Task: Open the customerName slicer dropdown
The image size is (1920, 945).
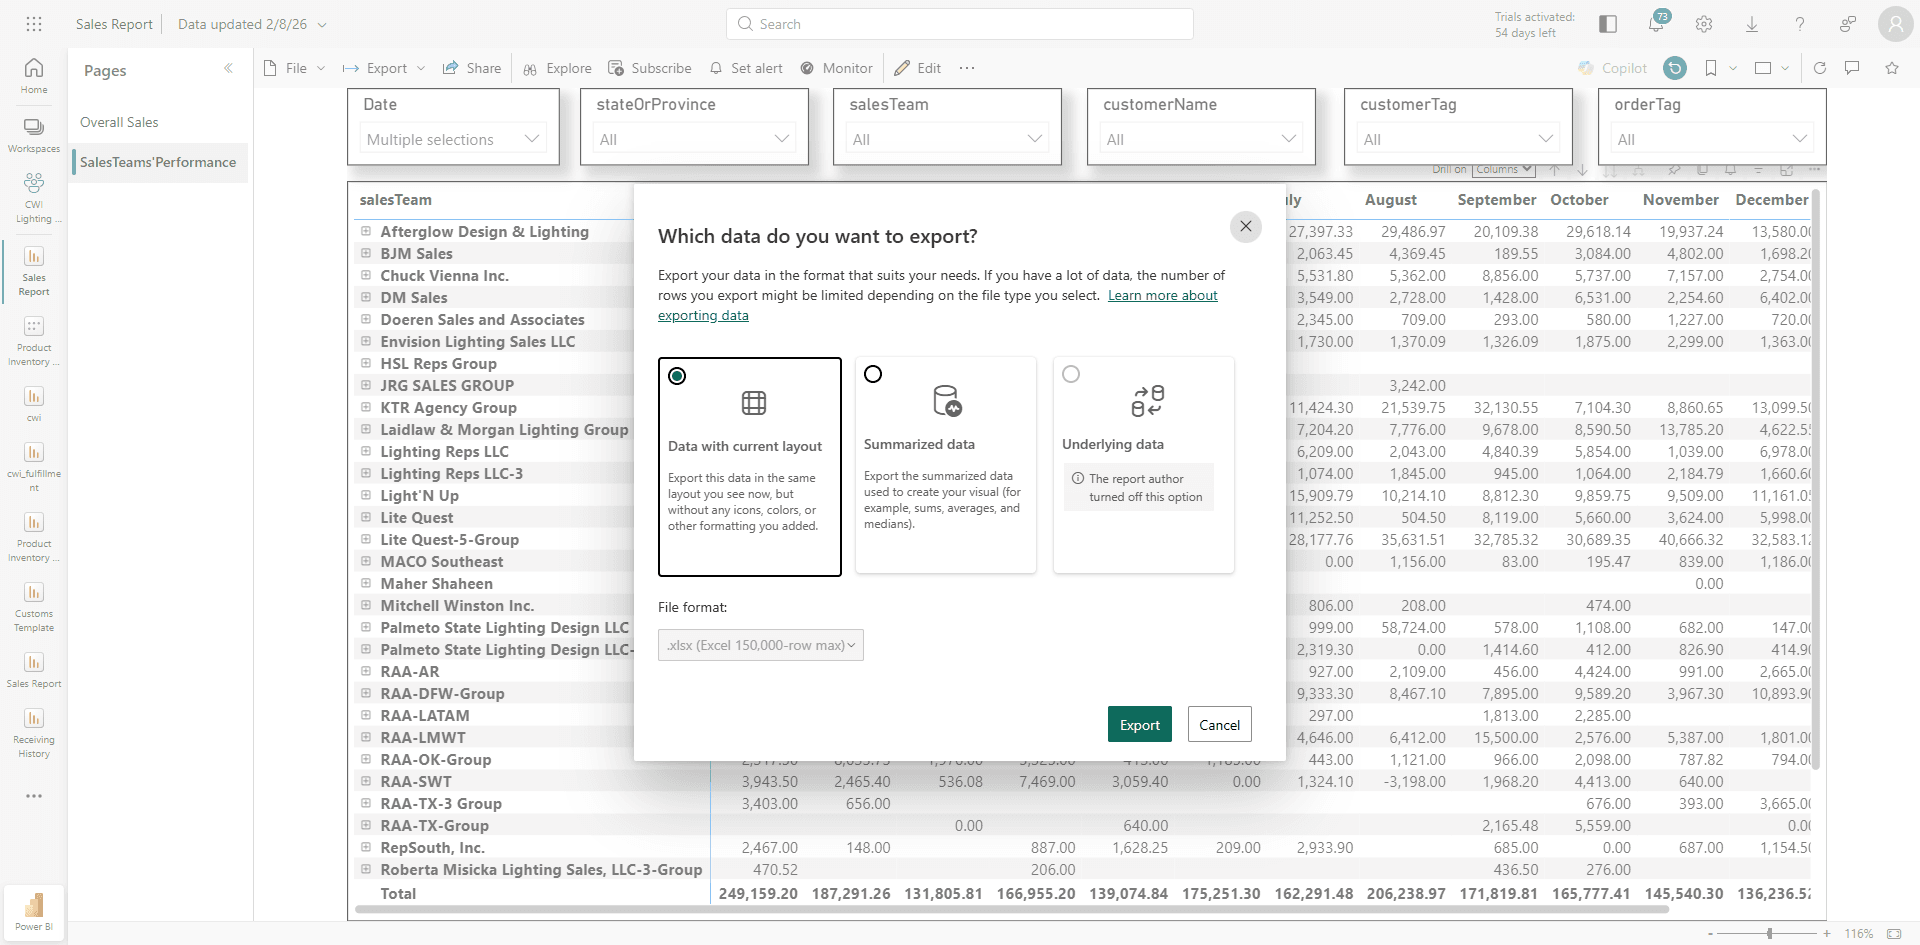Action: pyautogui.click(x=1201, y=139)
